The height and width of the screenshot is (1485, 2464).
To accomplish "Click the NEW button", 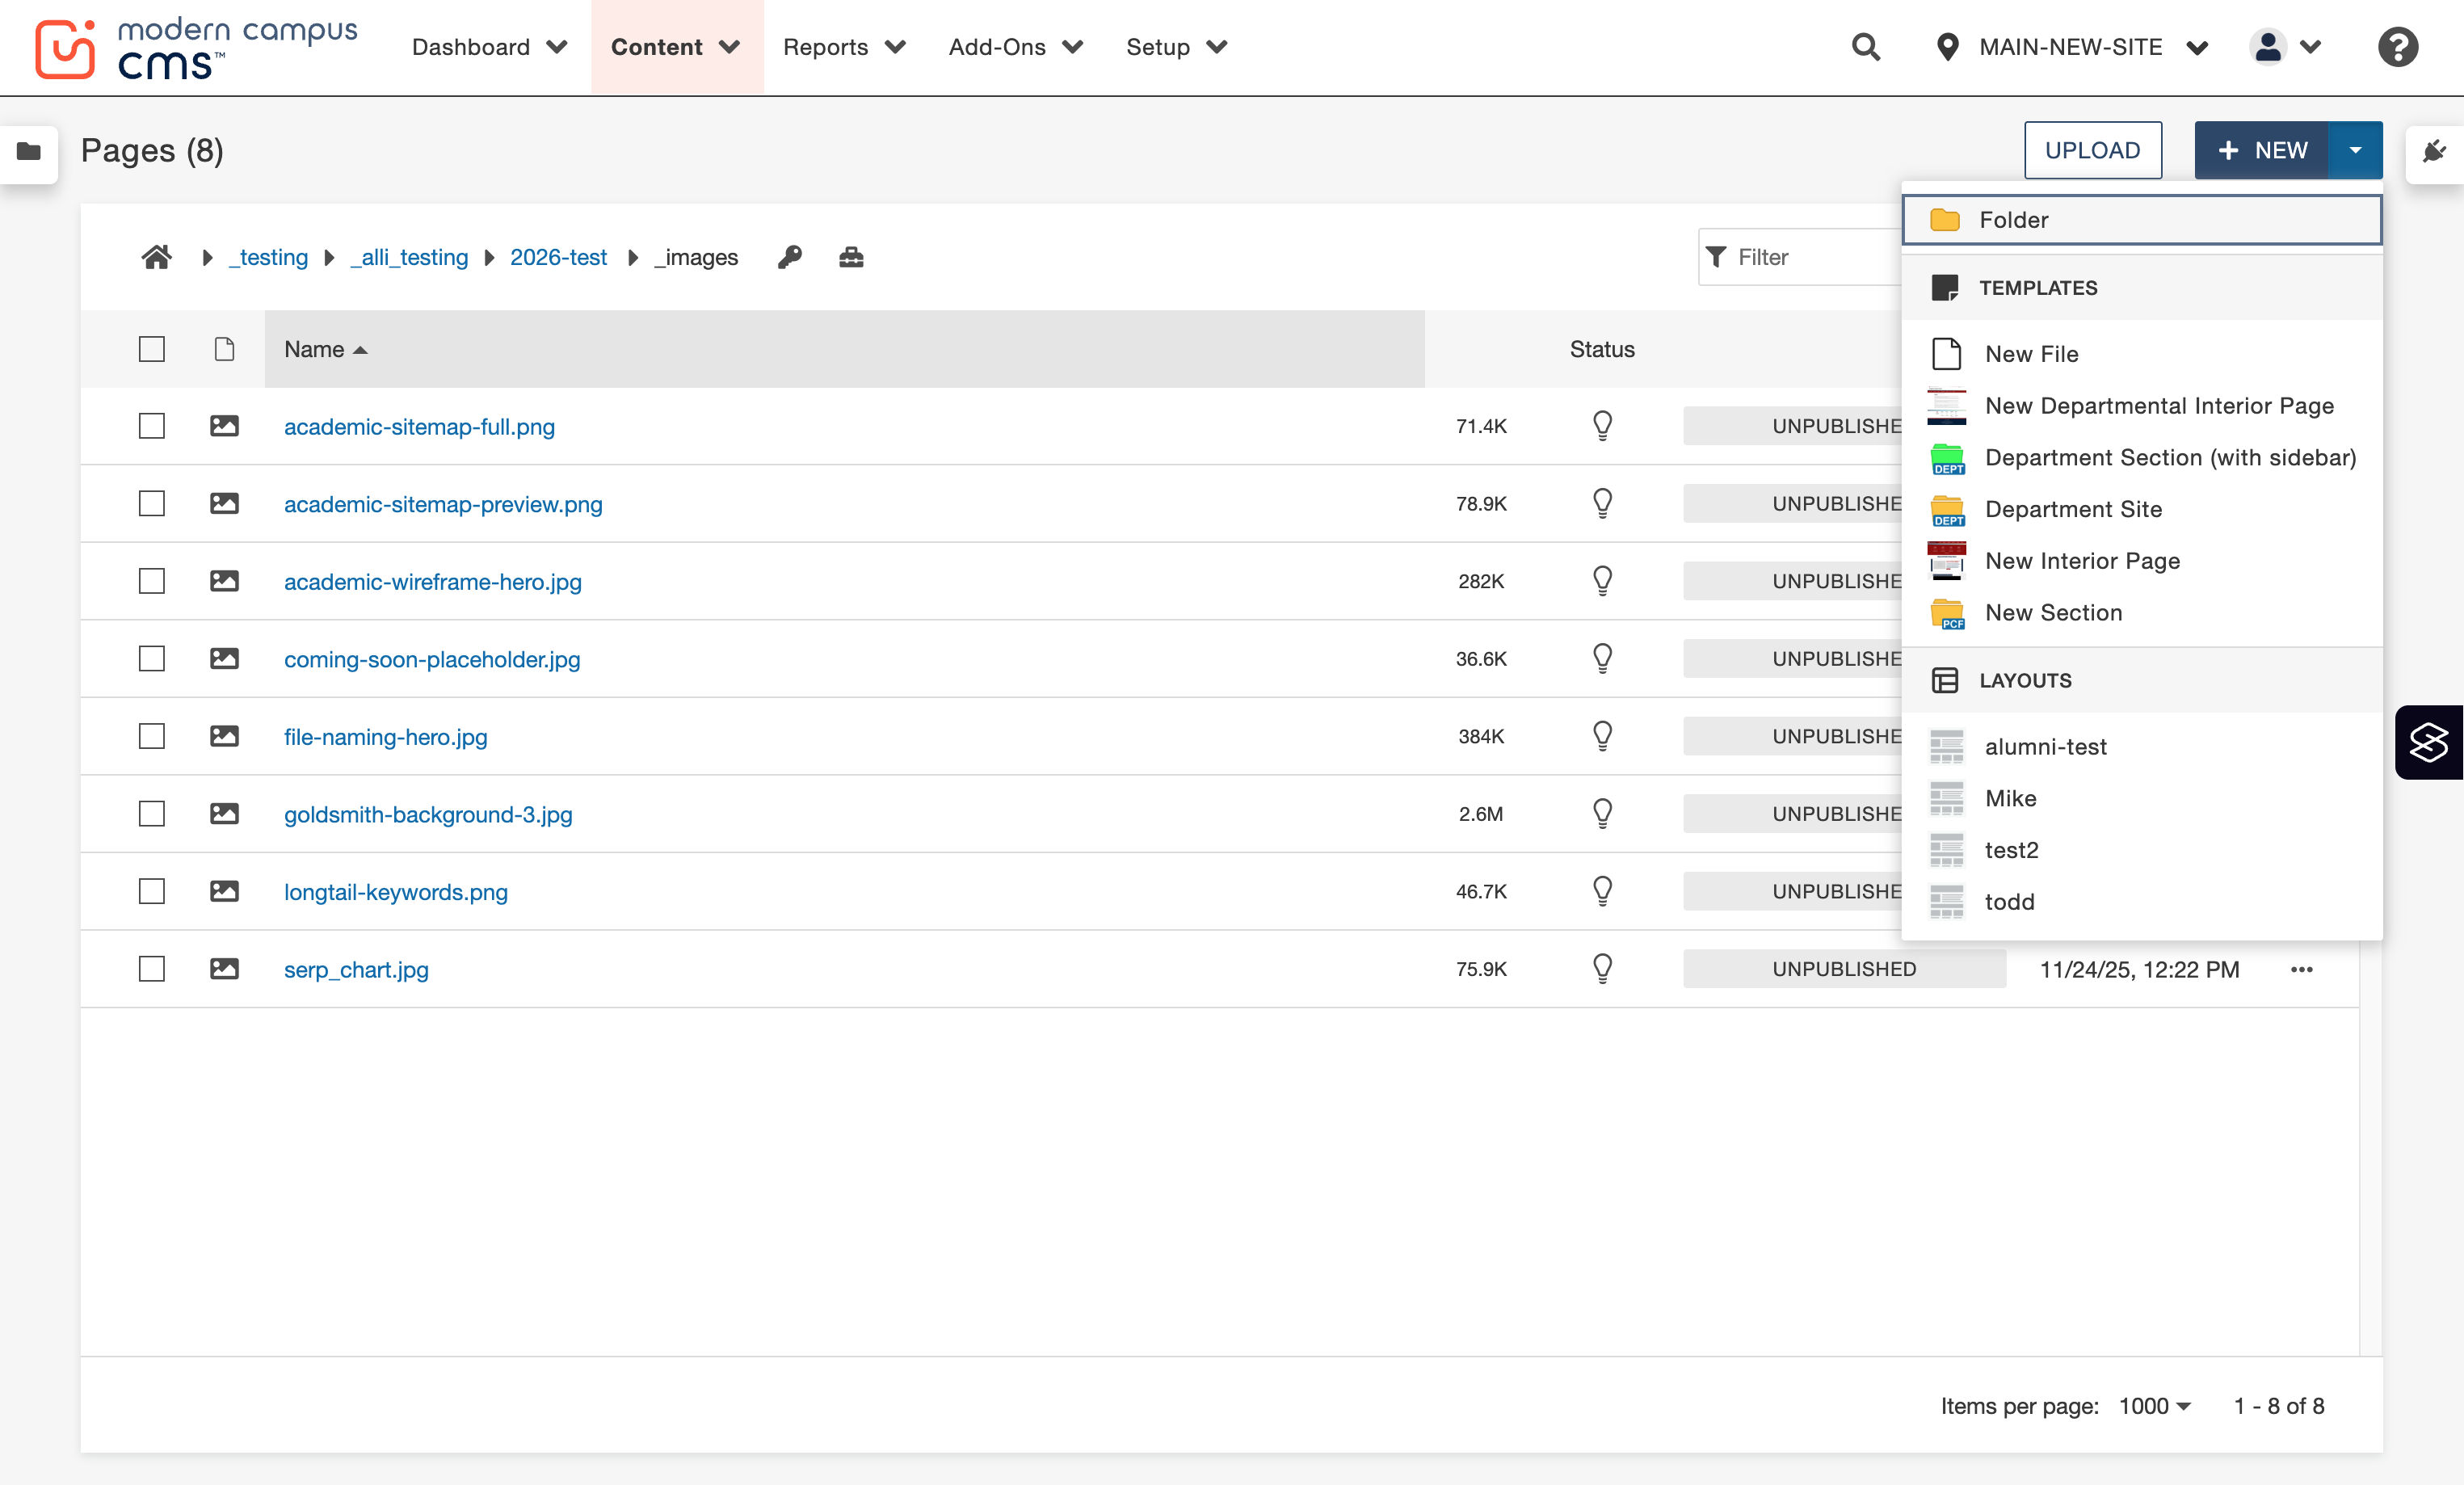I will point(2261,150).
